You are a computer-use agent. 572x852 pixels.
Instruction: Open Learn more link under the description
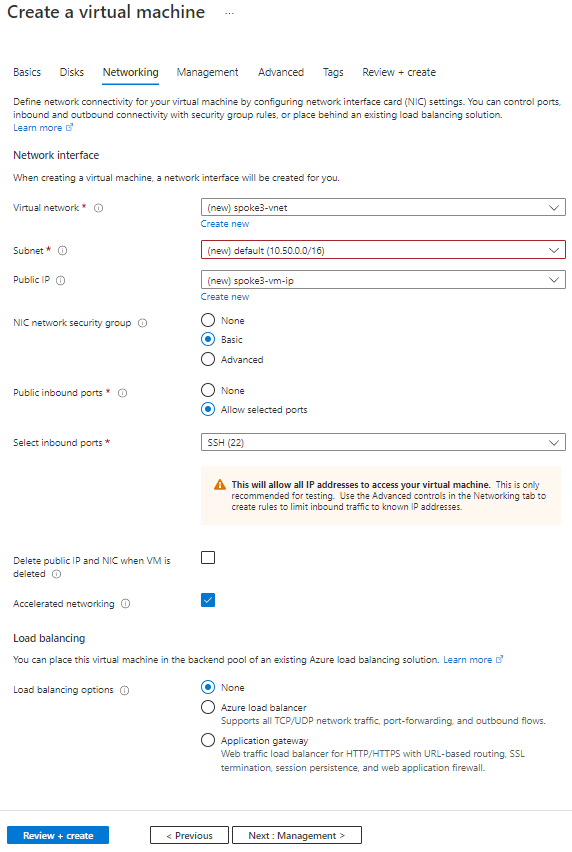37,128
